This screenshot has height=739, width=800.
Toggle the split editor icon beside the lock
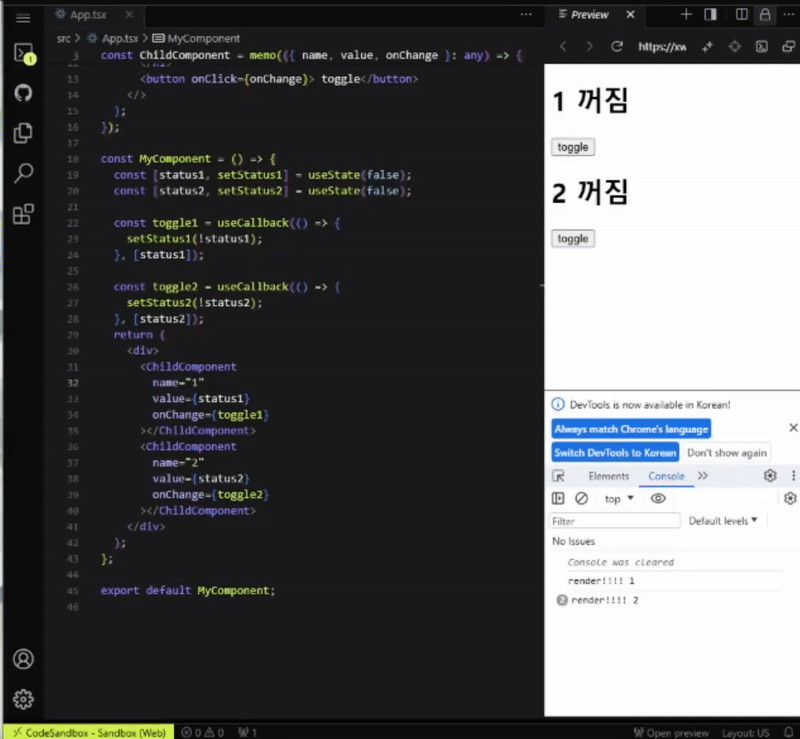(741, 14)
